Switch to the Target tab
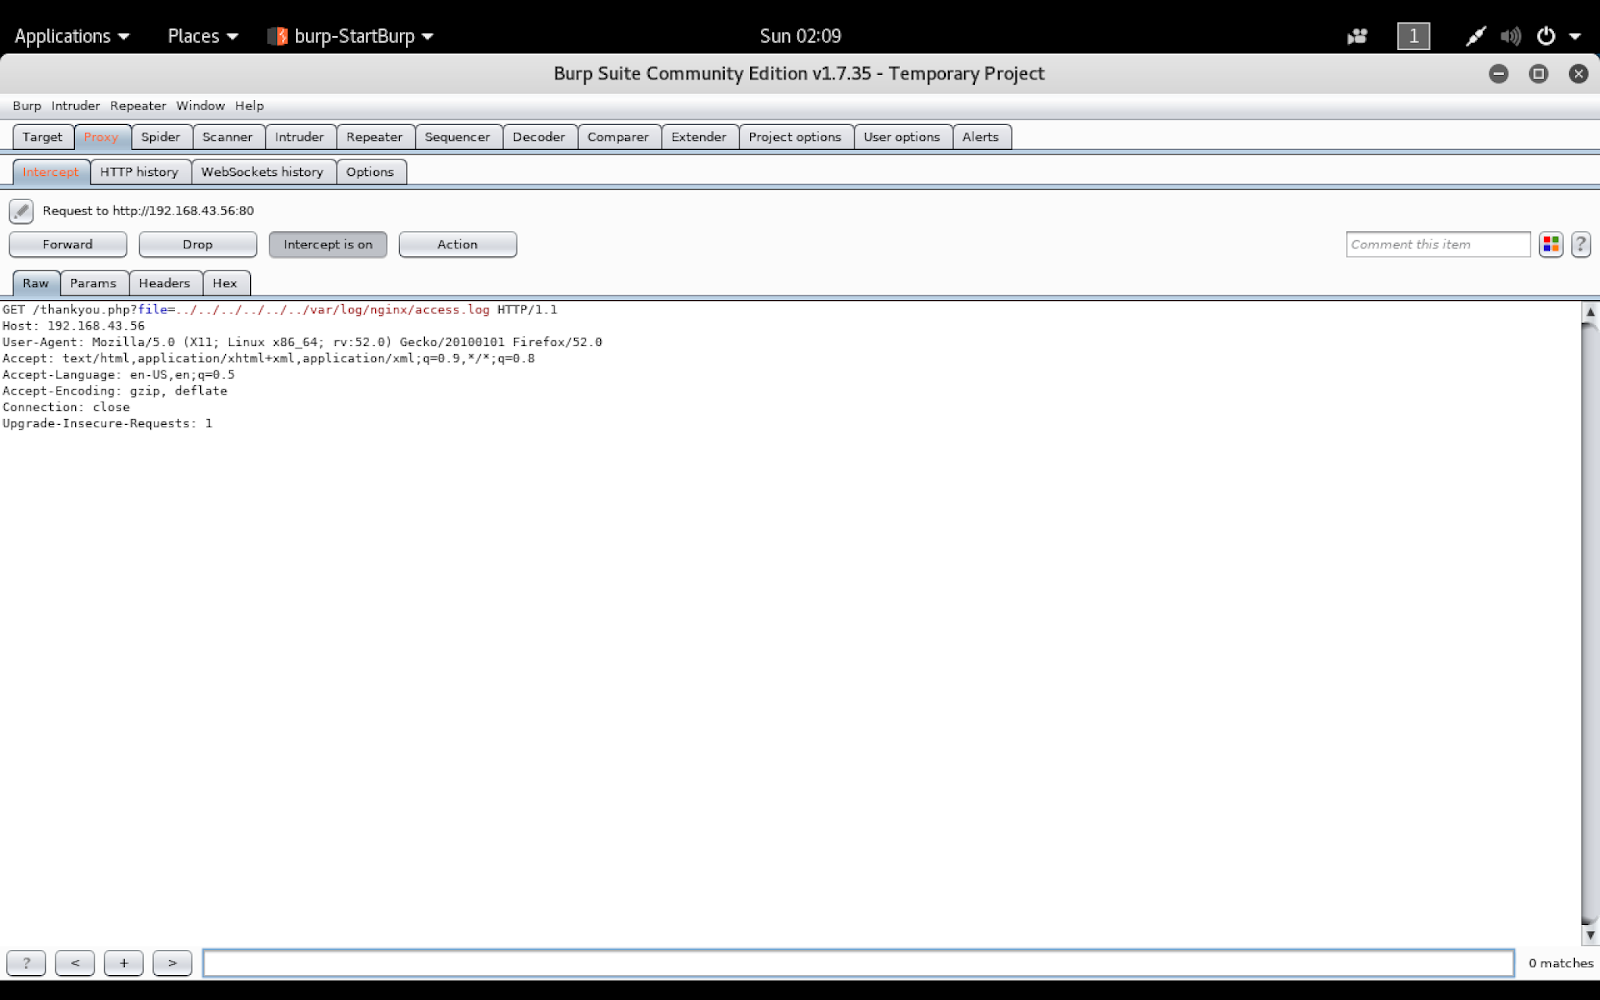Image resolution: width=1600 pixels, height=1000 pixels. pyautogui.click(x=43, y=137)
